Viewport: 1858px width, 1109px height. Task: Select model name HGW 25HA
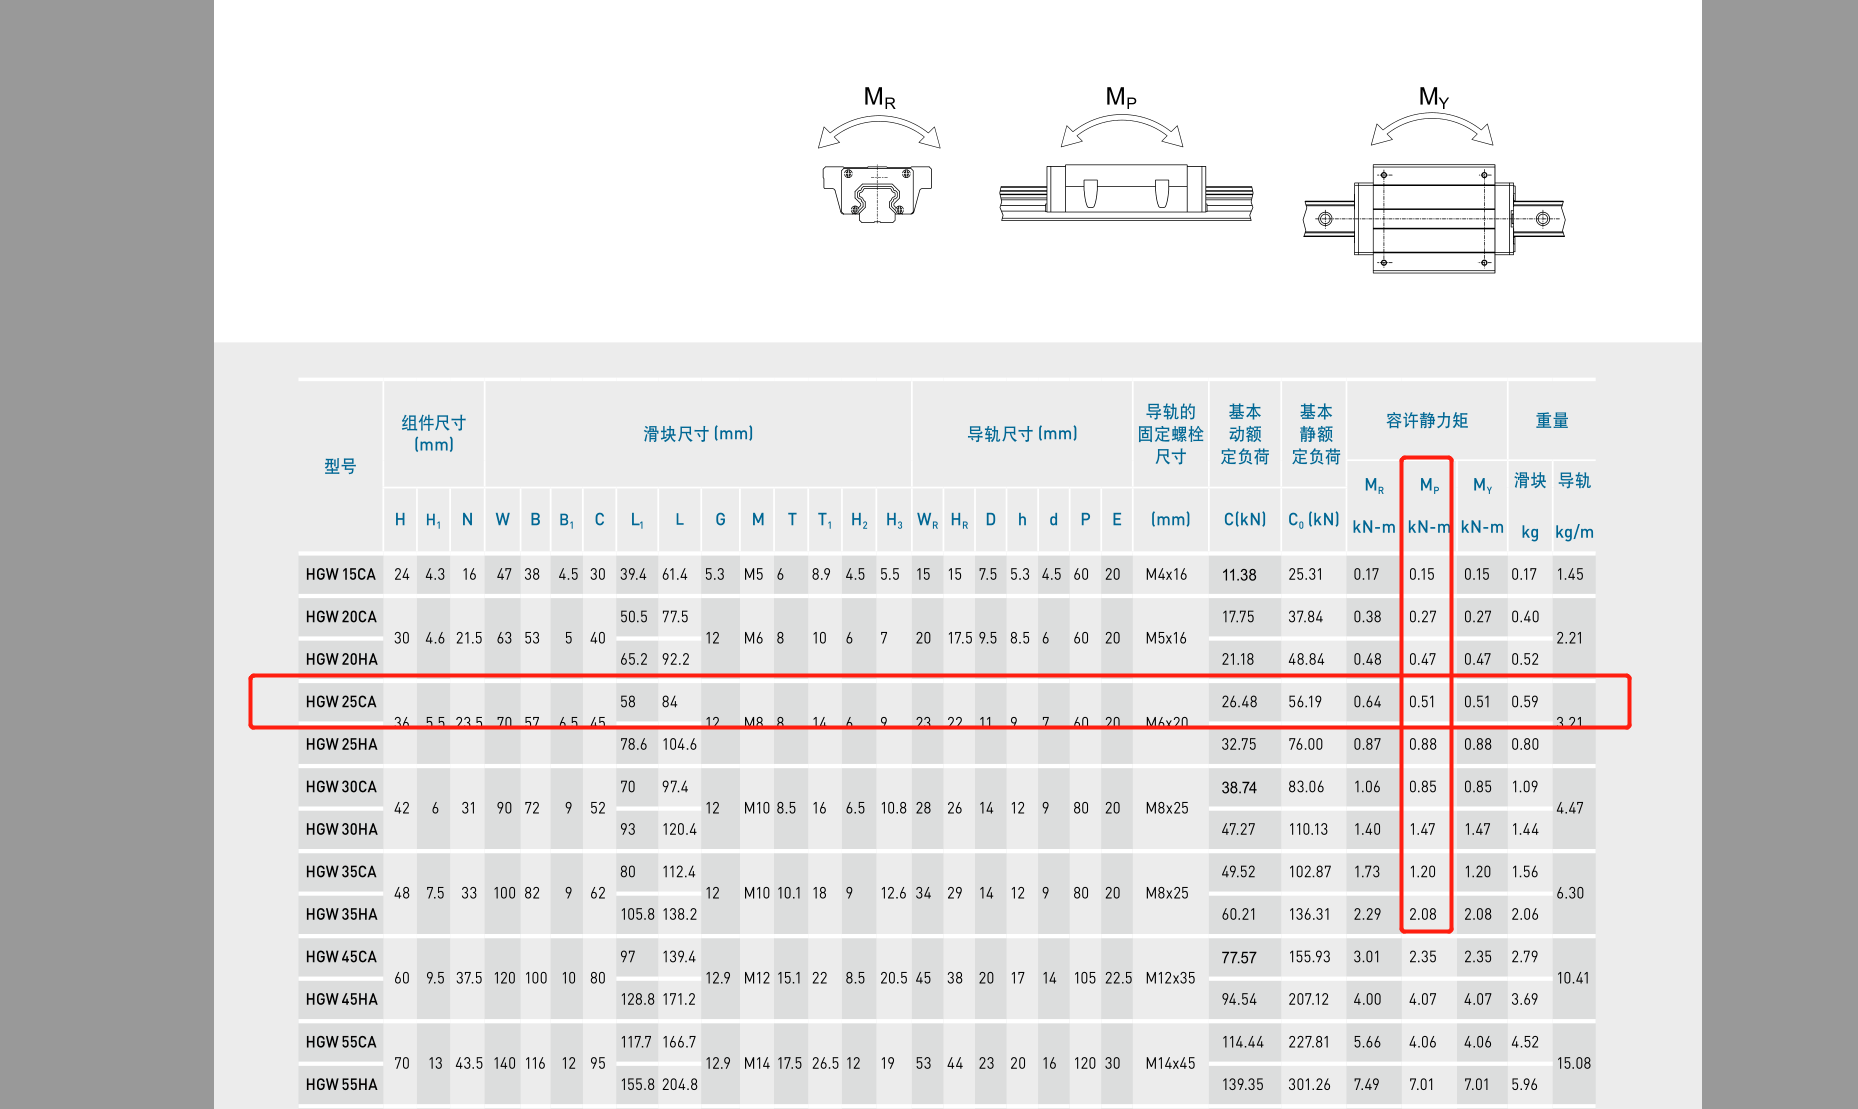tap(341, 745)
